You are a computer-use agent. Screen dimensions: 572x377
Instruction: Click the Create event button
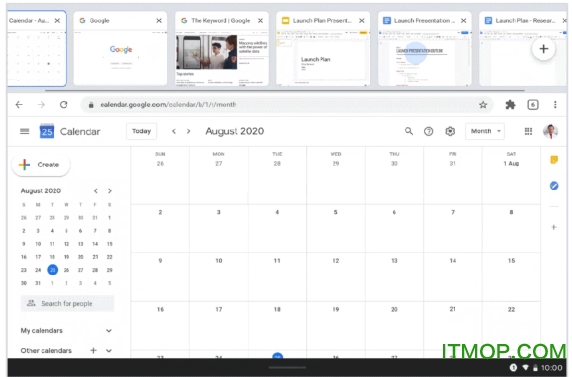pos(41,165)
